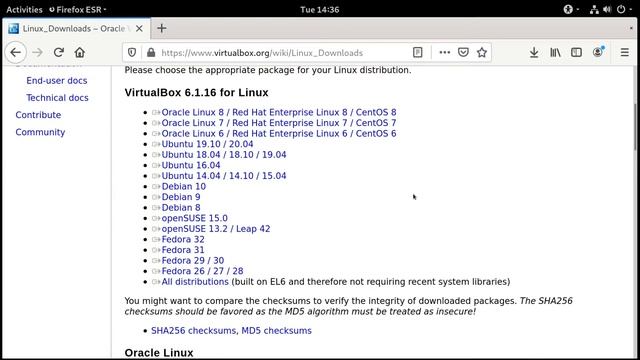Open the Library bookmarks and history
This screenshot has height=360, width=640.
(x=555, y=52)
